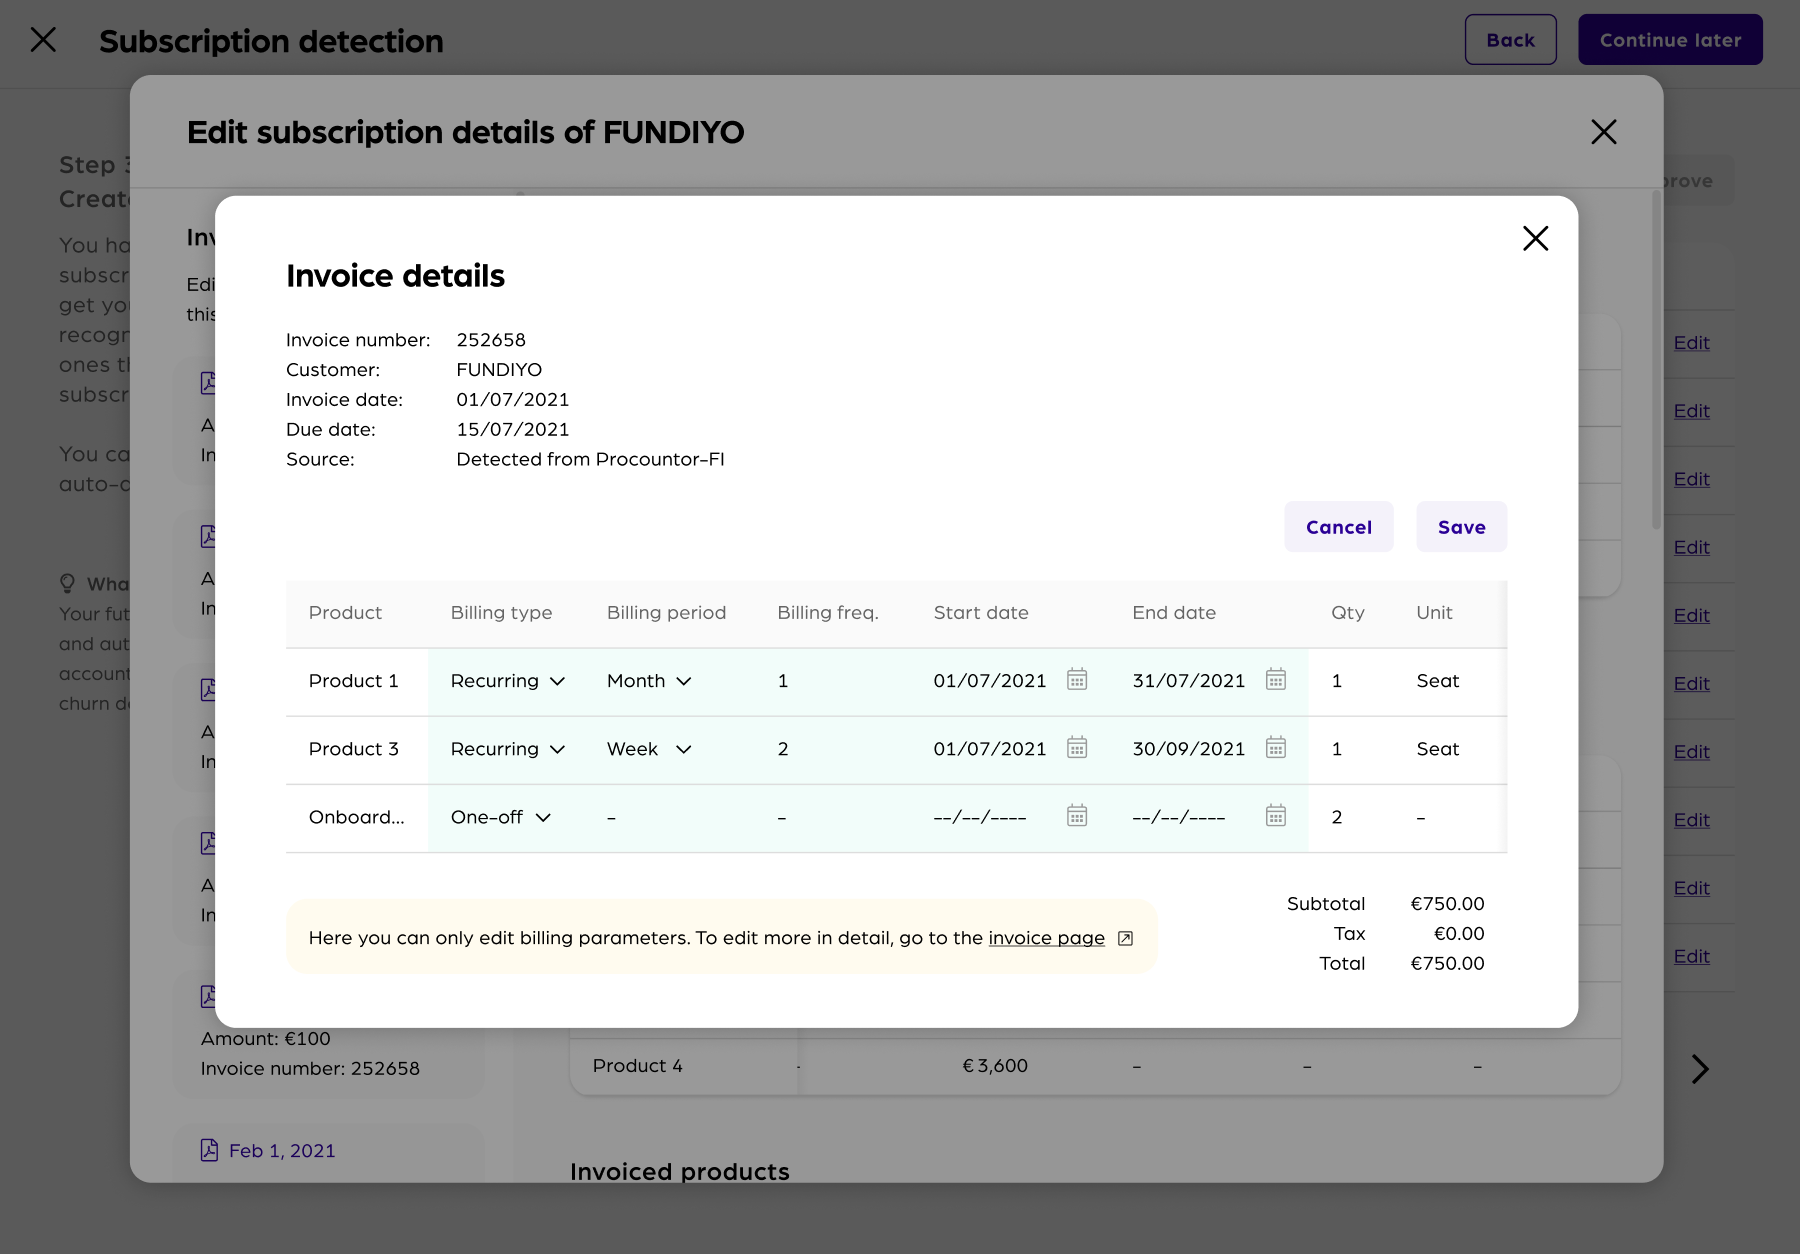Open the Feb 1, 2021 invoice link
This screenshot has width=1800, height=1254.
click(x=282, y=1151)
